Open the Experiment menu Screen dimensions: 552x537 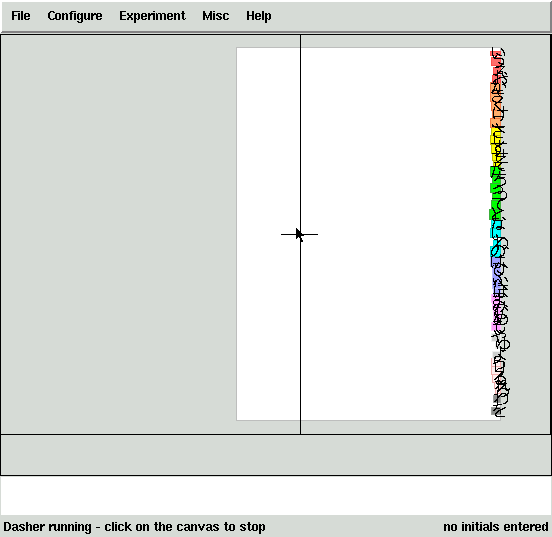pos(152,16)
